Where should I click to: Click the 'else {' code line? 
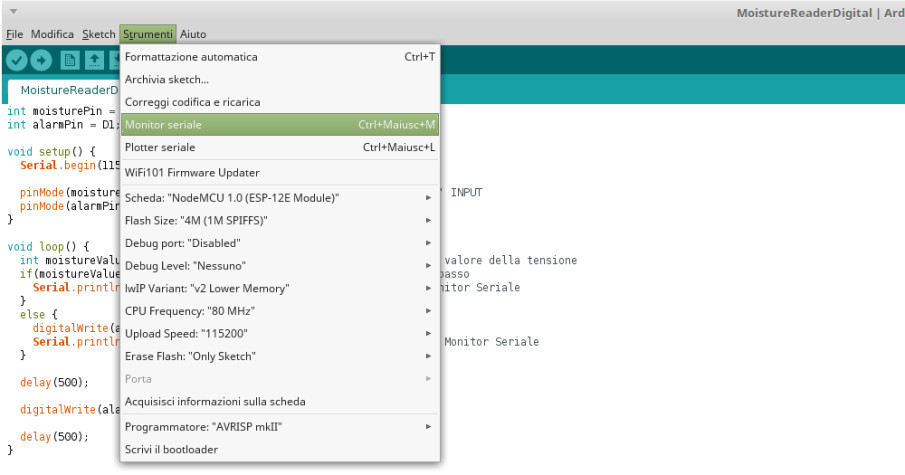coord(39,315)
